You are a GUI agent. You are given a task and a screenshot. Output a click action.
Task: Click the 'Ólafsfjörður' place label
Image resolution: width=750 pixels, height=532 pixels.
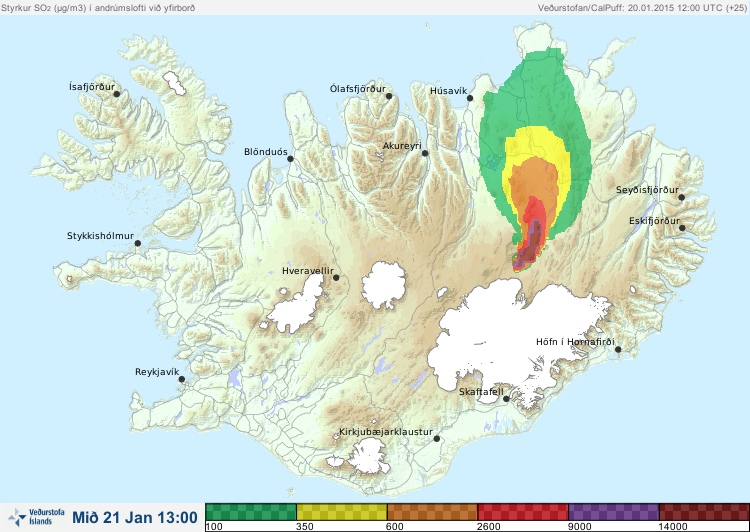(358, 89)
